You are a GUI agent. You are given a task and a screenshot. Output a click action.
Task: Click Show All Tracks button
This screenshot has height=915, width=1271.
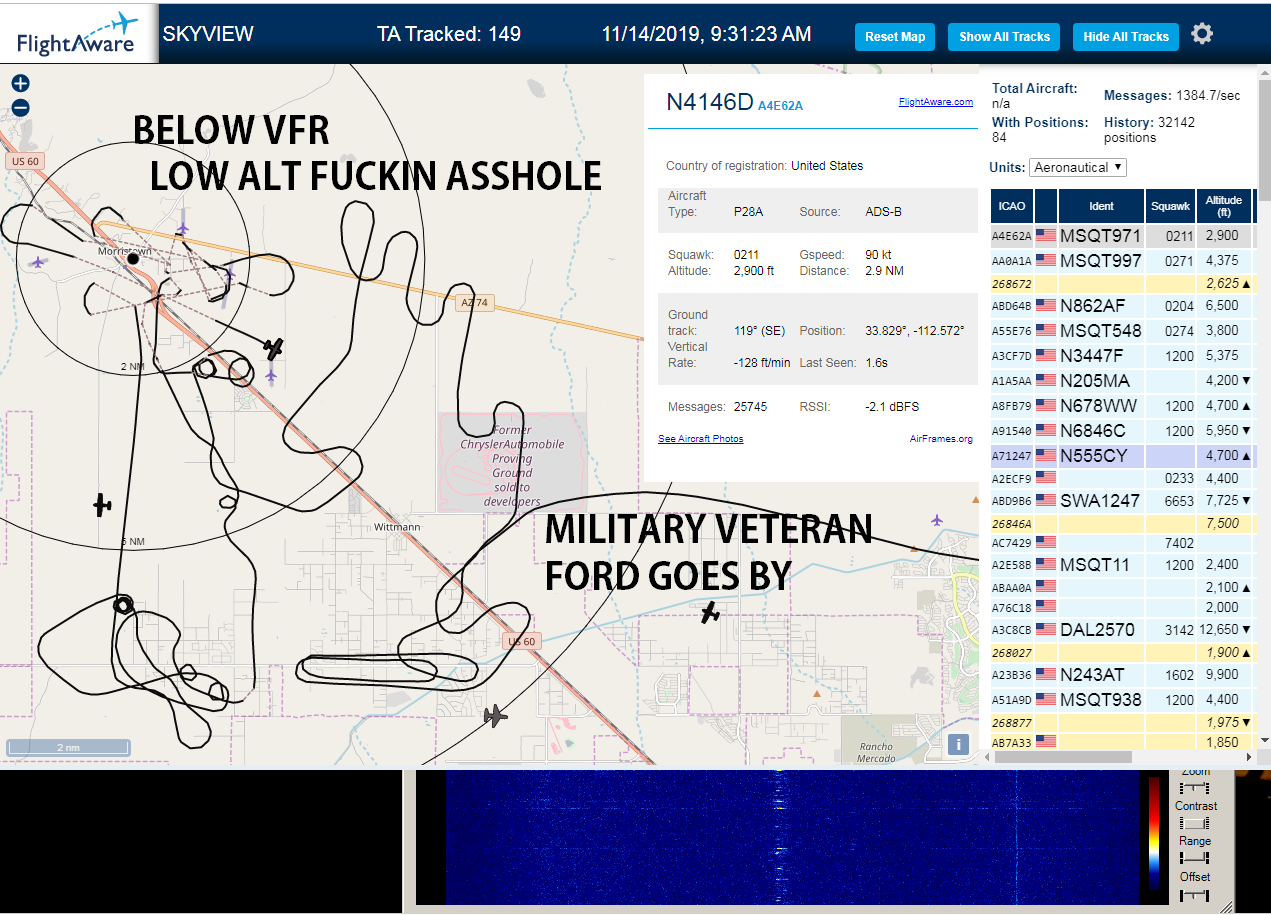(1004, 37)
